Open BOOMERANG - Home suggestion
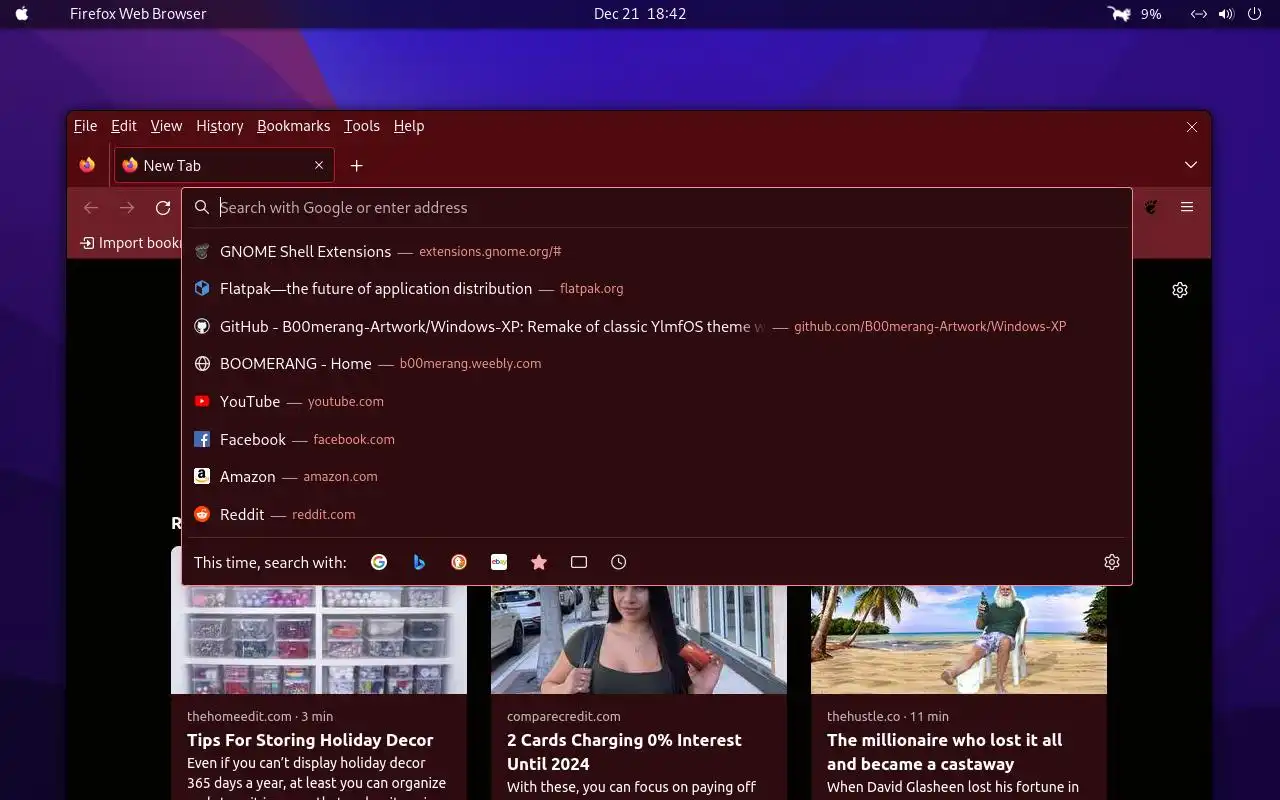This screenshot has height=800, width=1280. coord(657,364)
